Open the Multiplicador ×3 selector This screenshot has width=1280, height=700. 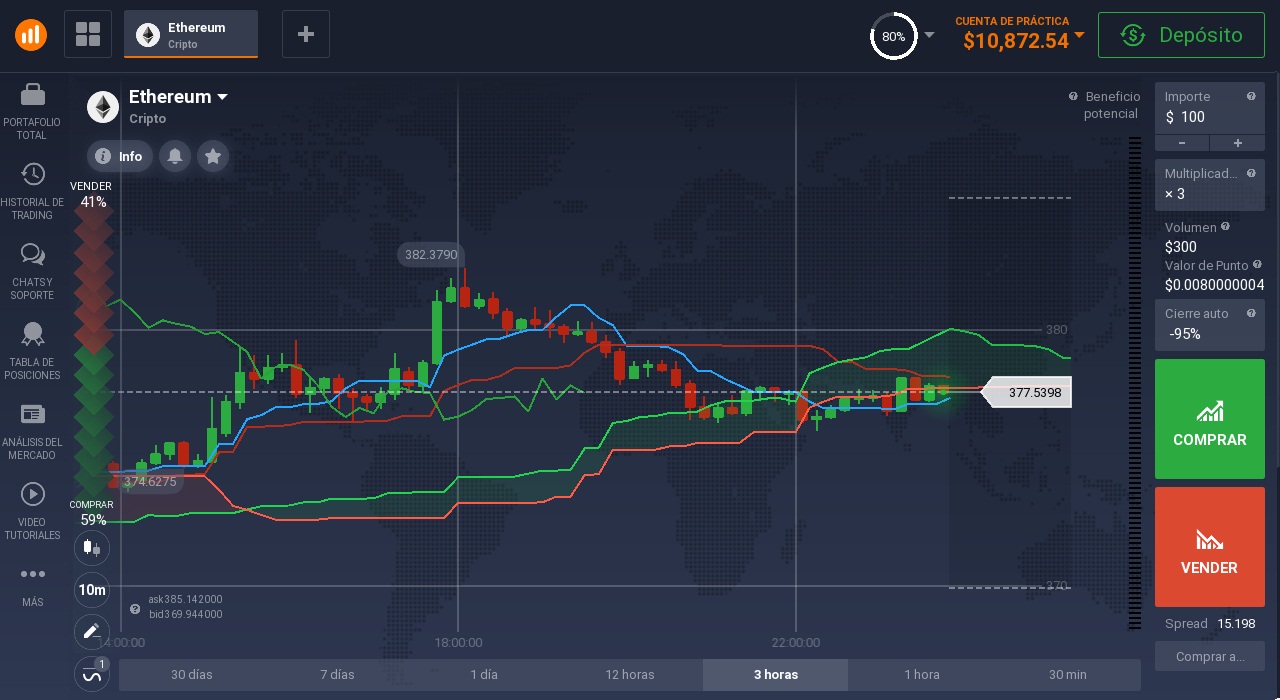click(x=1209, y=184)
